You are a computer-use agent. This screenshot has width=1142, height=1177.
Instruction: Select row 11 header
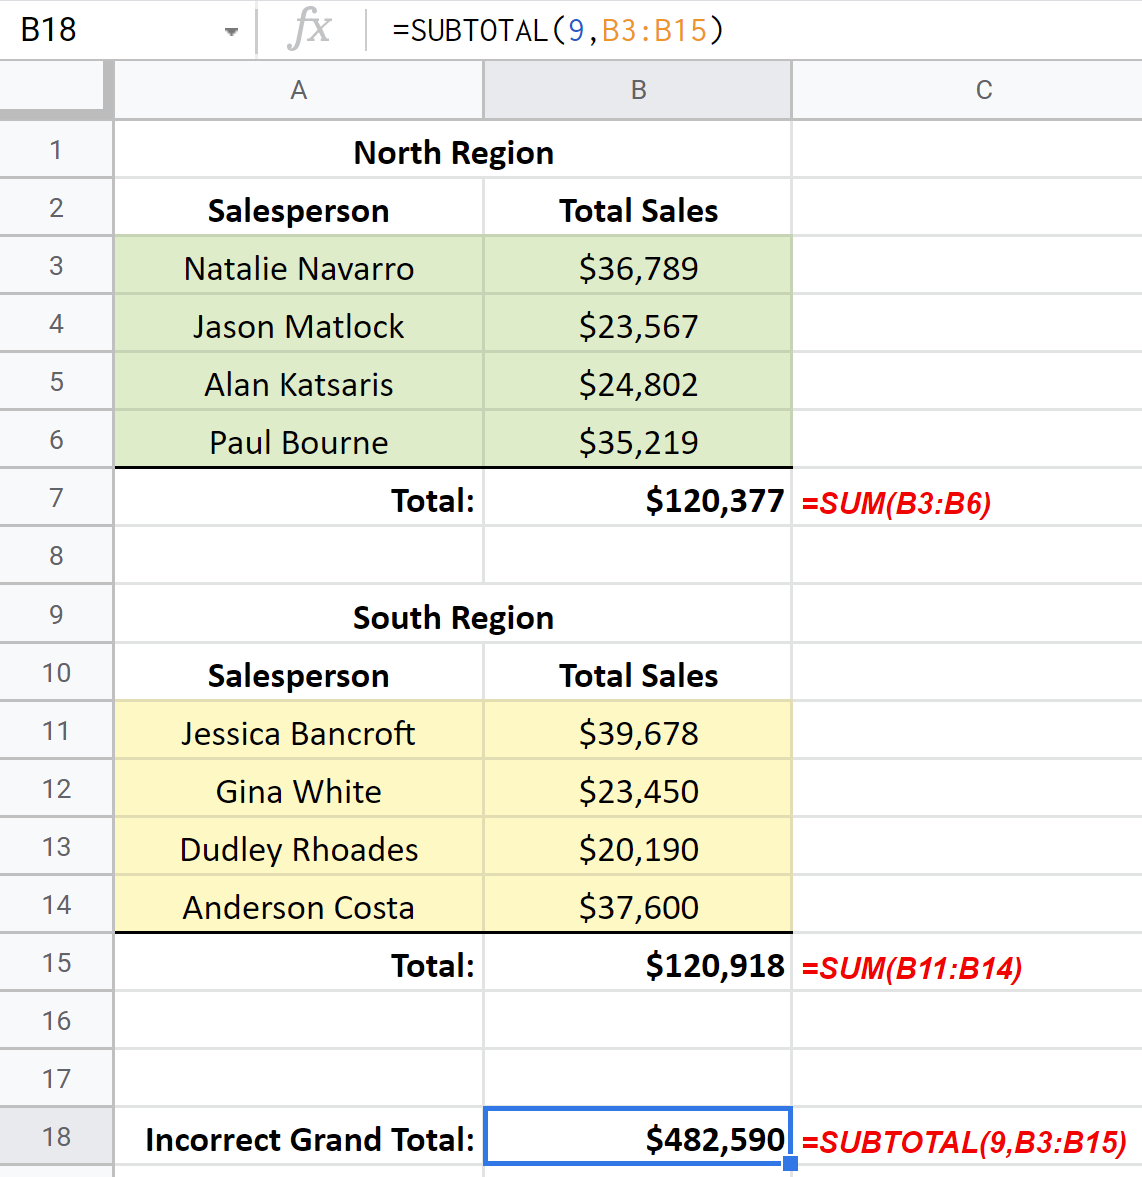point(56,730)
